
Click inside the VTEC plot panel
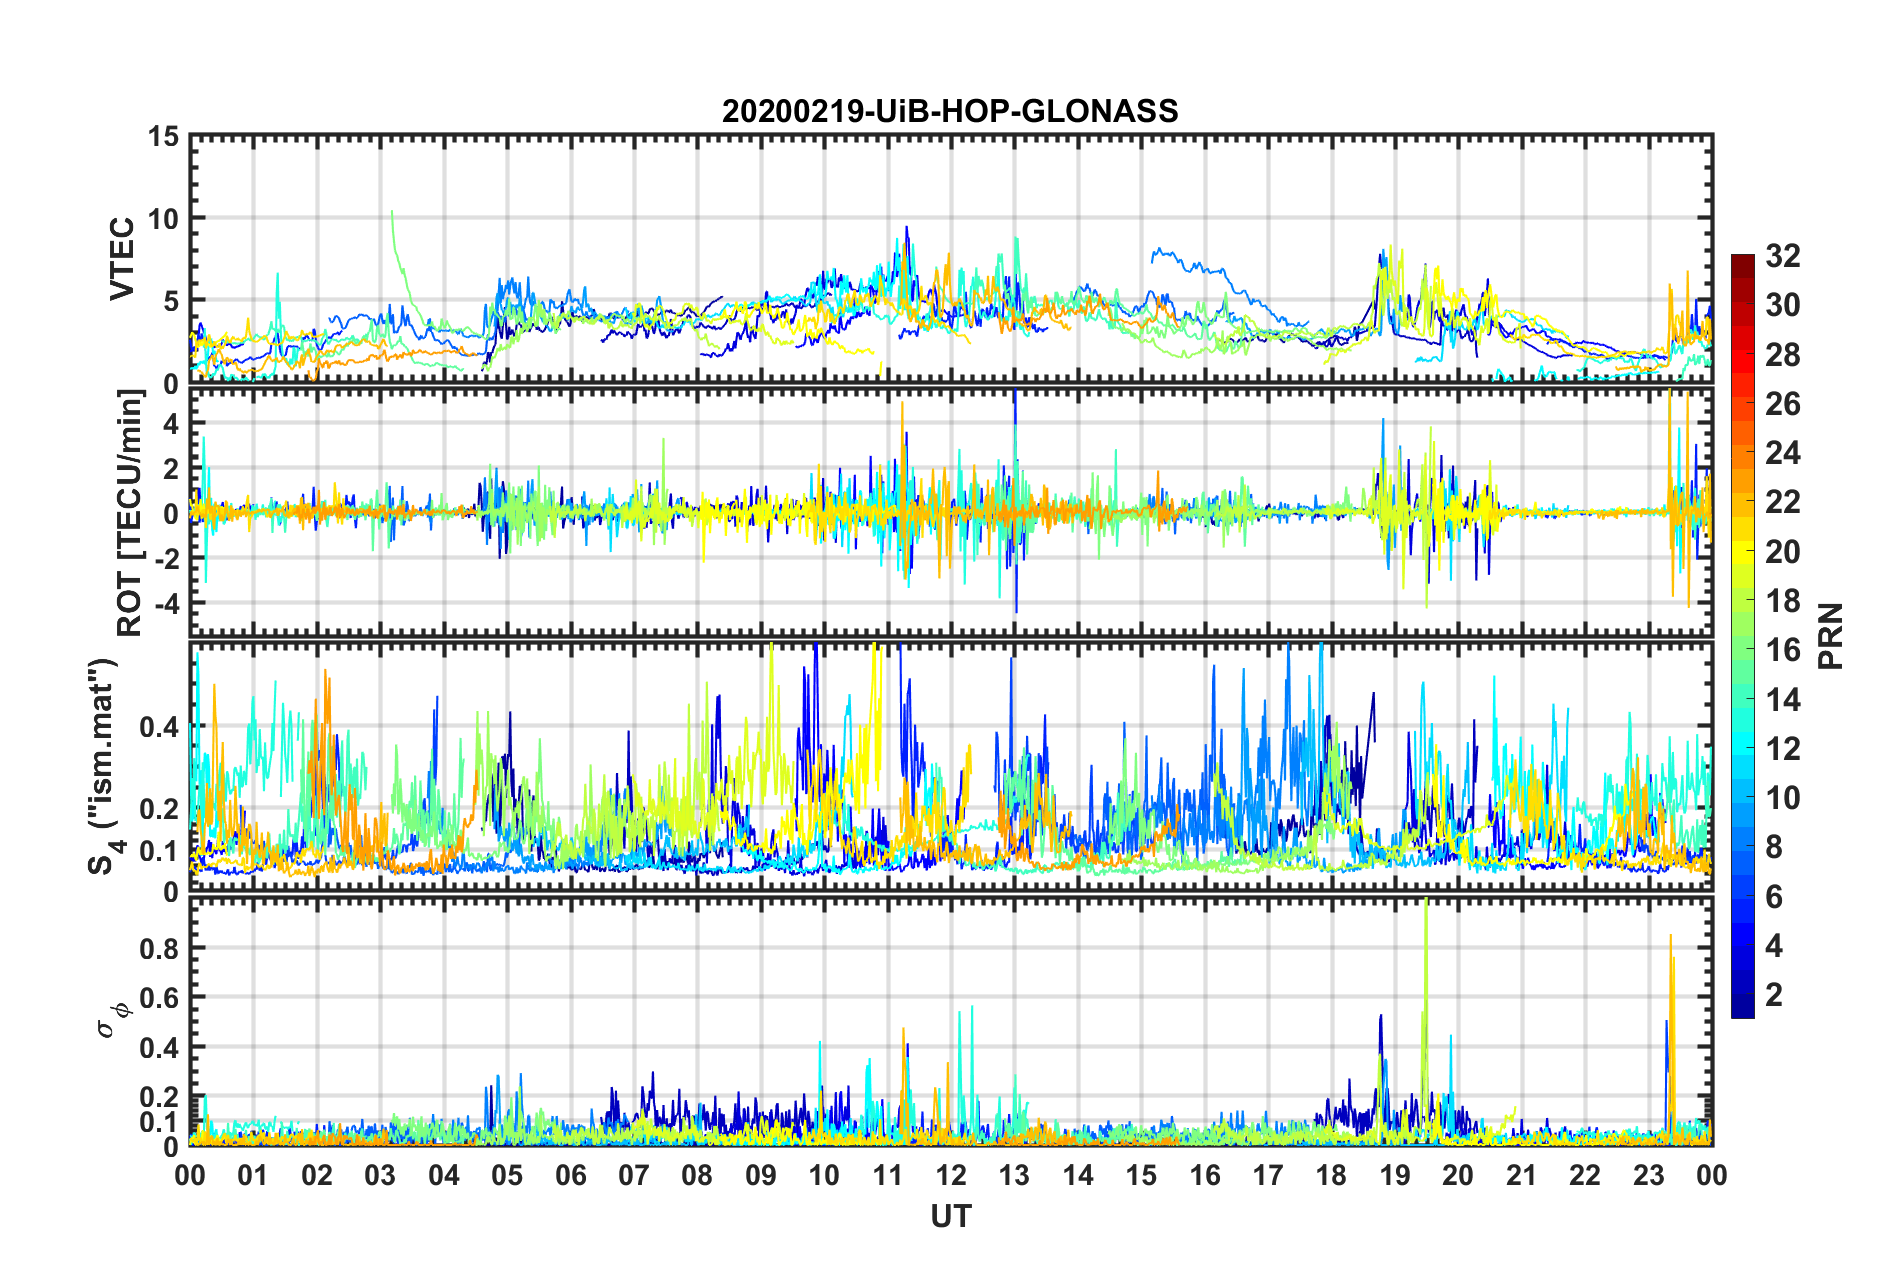pyautogui.click(x=951, y=259)
